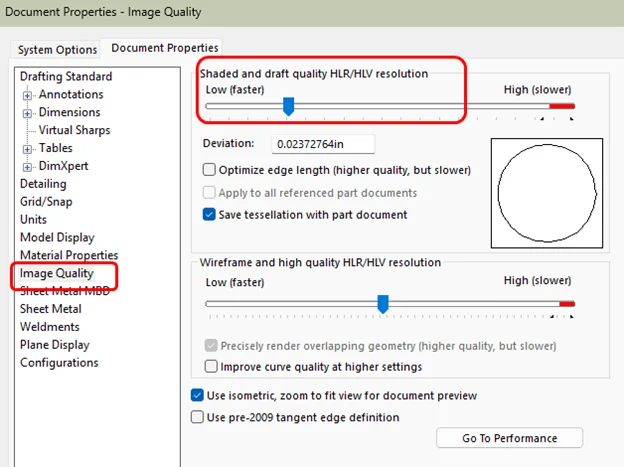Enable Optimize edge length checkbox
Image resolution: width=624 pixels, height=467 pixels.
click(x=209, y=170)
